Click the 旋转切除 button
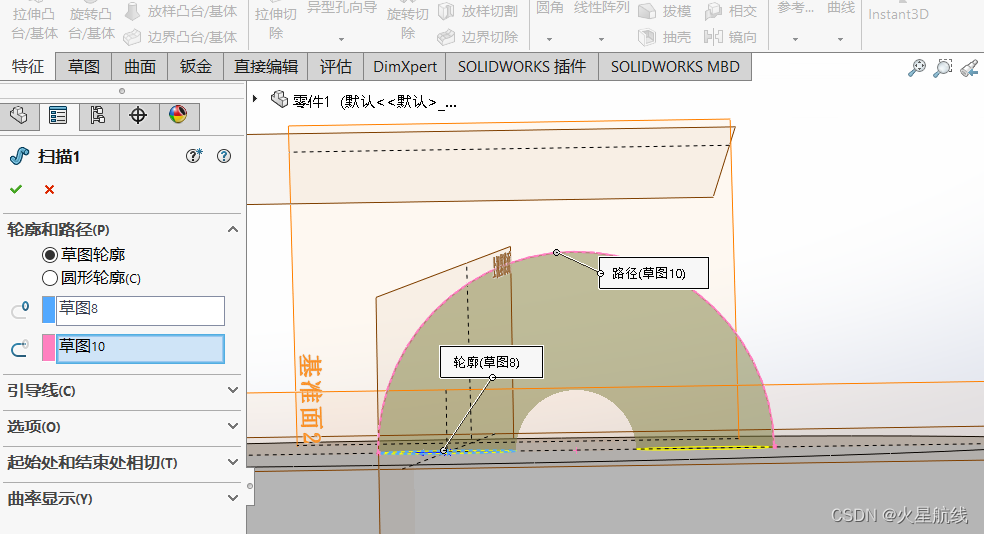Viewport: 984px width, 534px height. click(408, 23)
